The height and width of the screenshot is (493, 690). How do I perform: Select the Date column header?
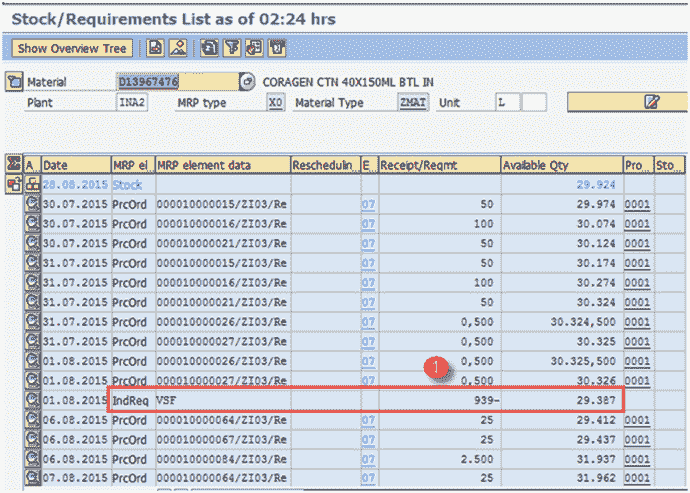[76, 165]
